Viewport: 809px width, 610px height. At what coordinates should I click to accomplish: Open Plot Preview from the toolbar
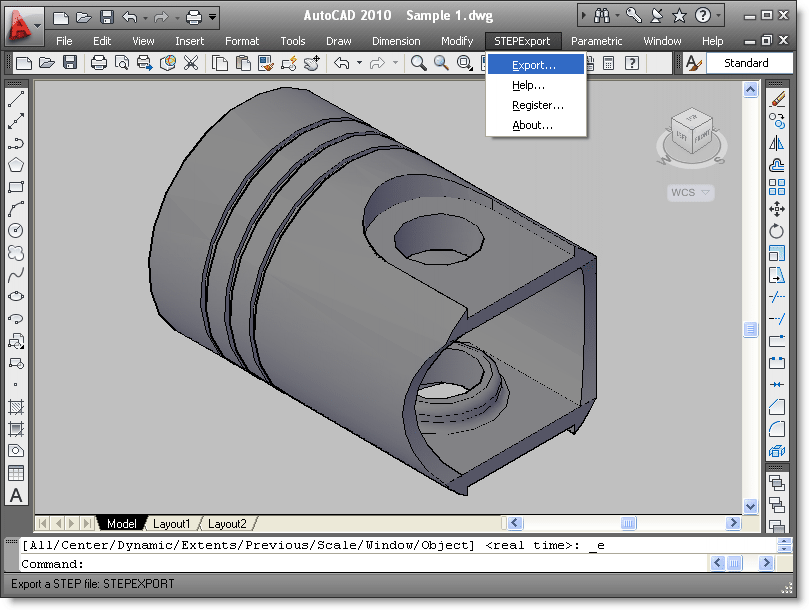[121, 63]
